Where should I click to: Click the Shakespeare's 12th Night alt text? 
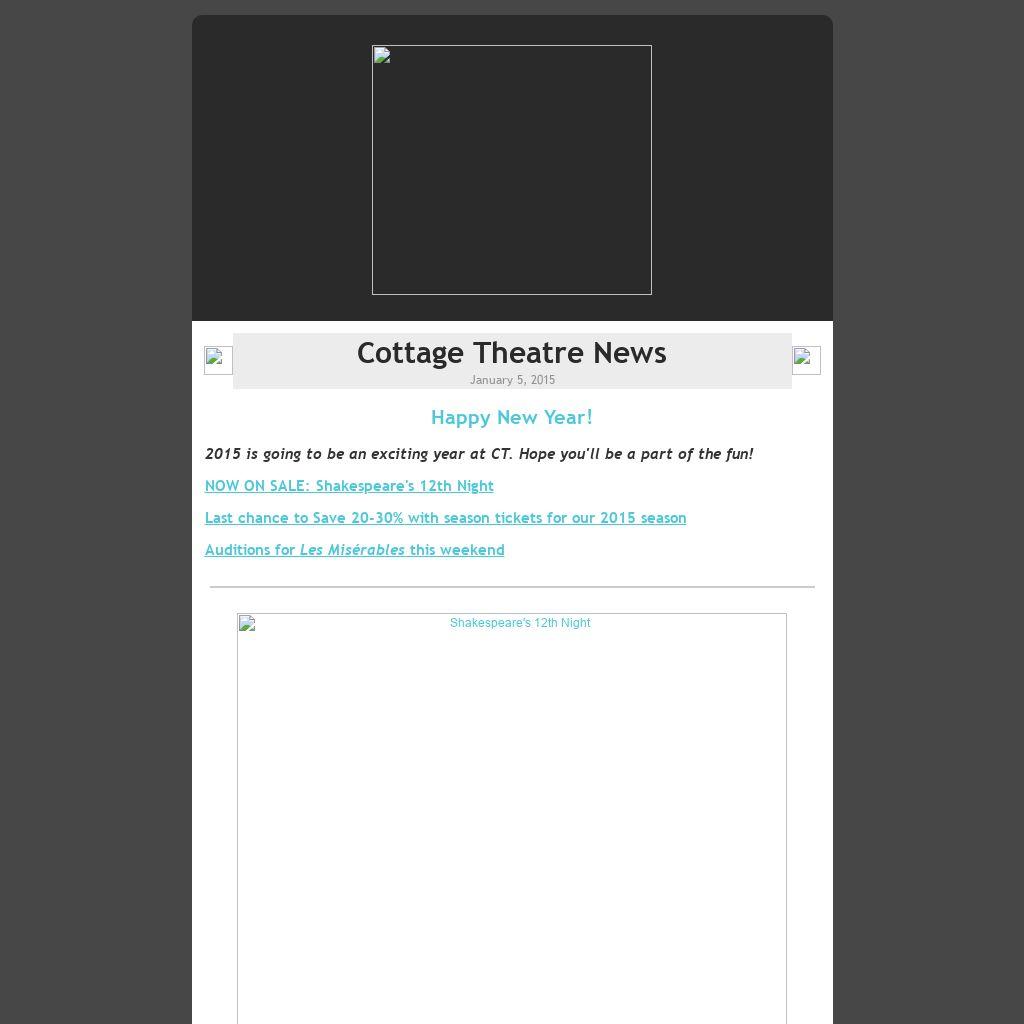520,623
